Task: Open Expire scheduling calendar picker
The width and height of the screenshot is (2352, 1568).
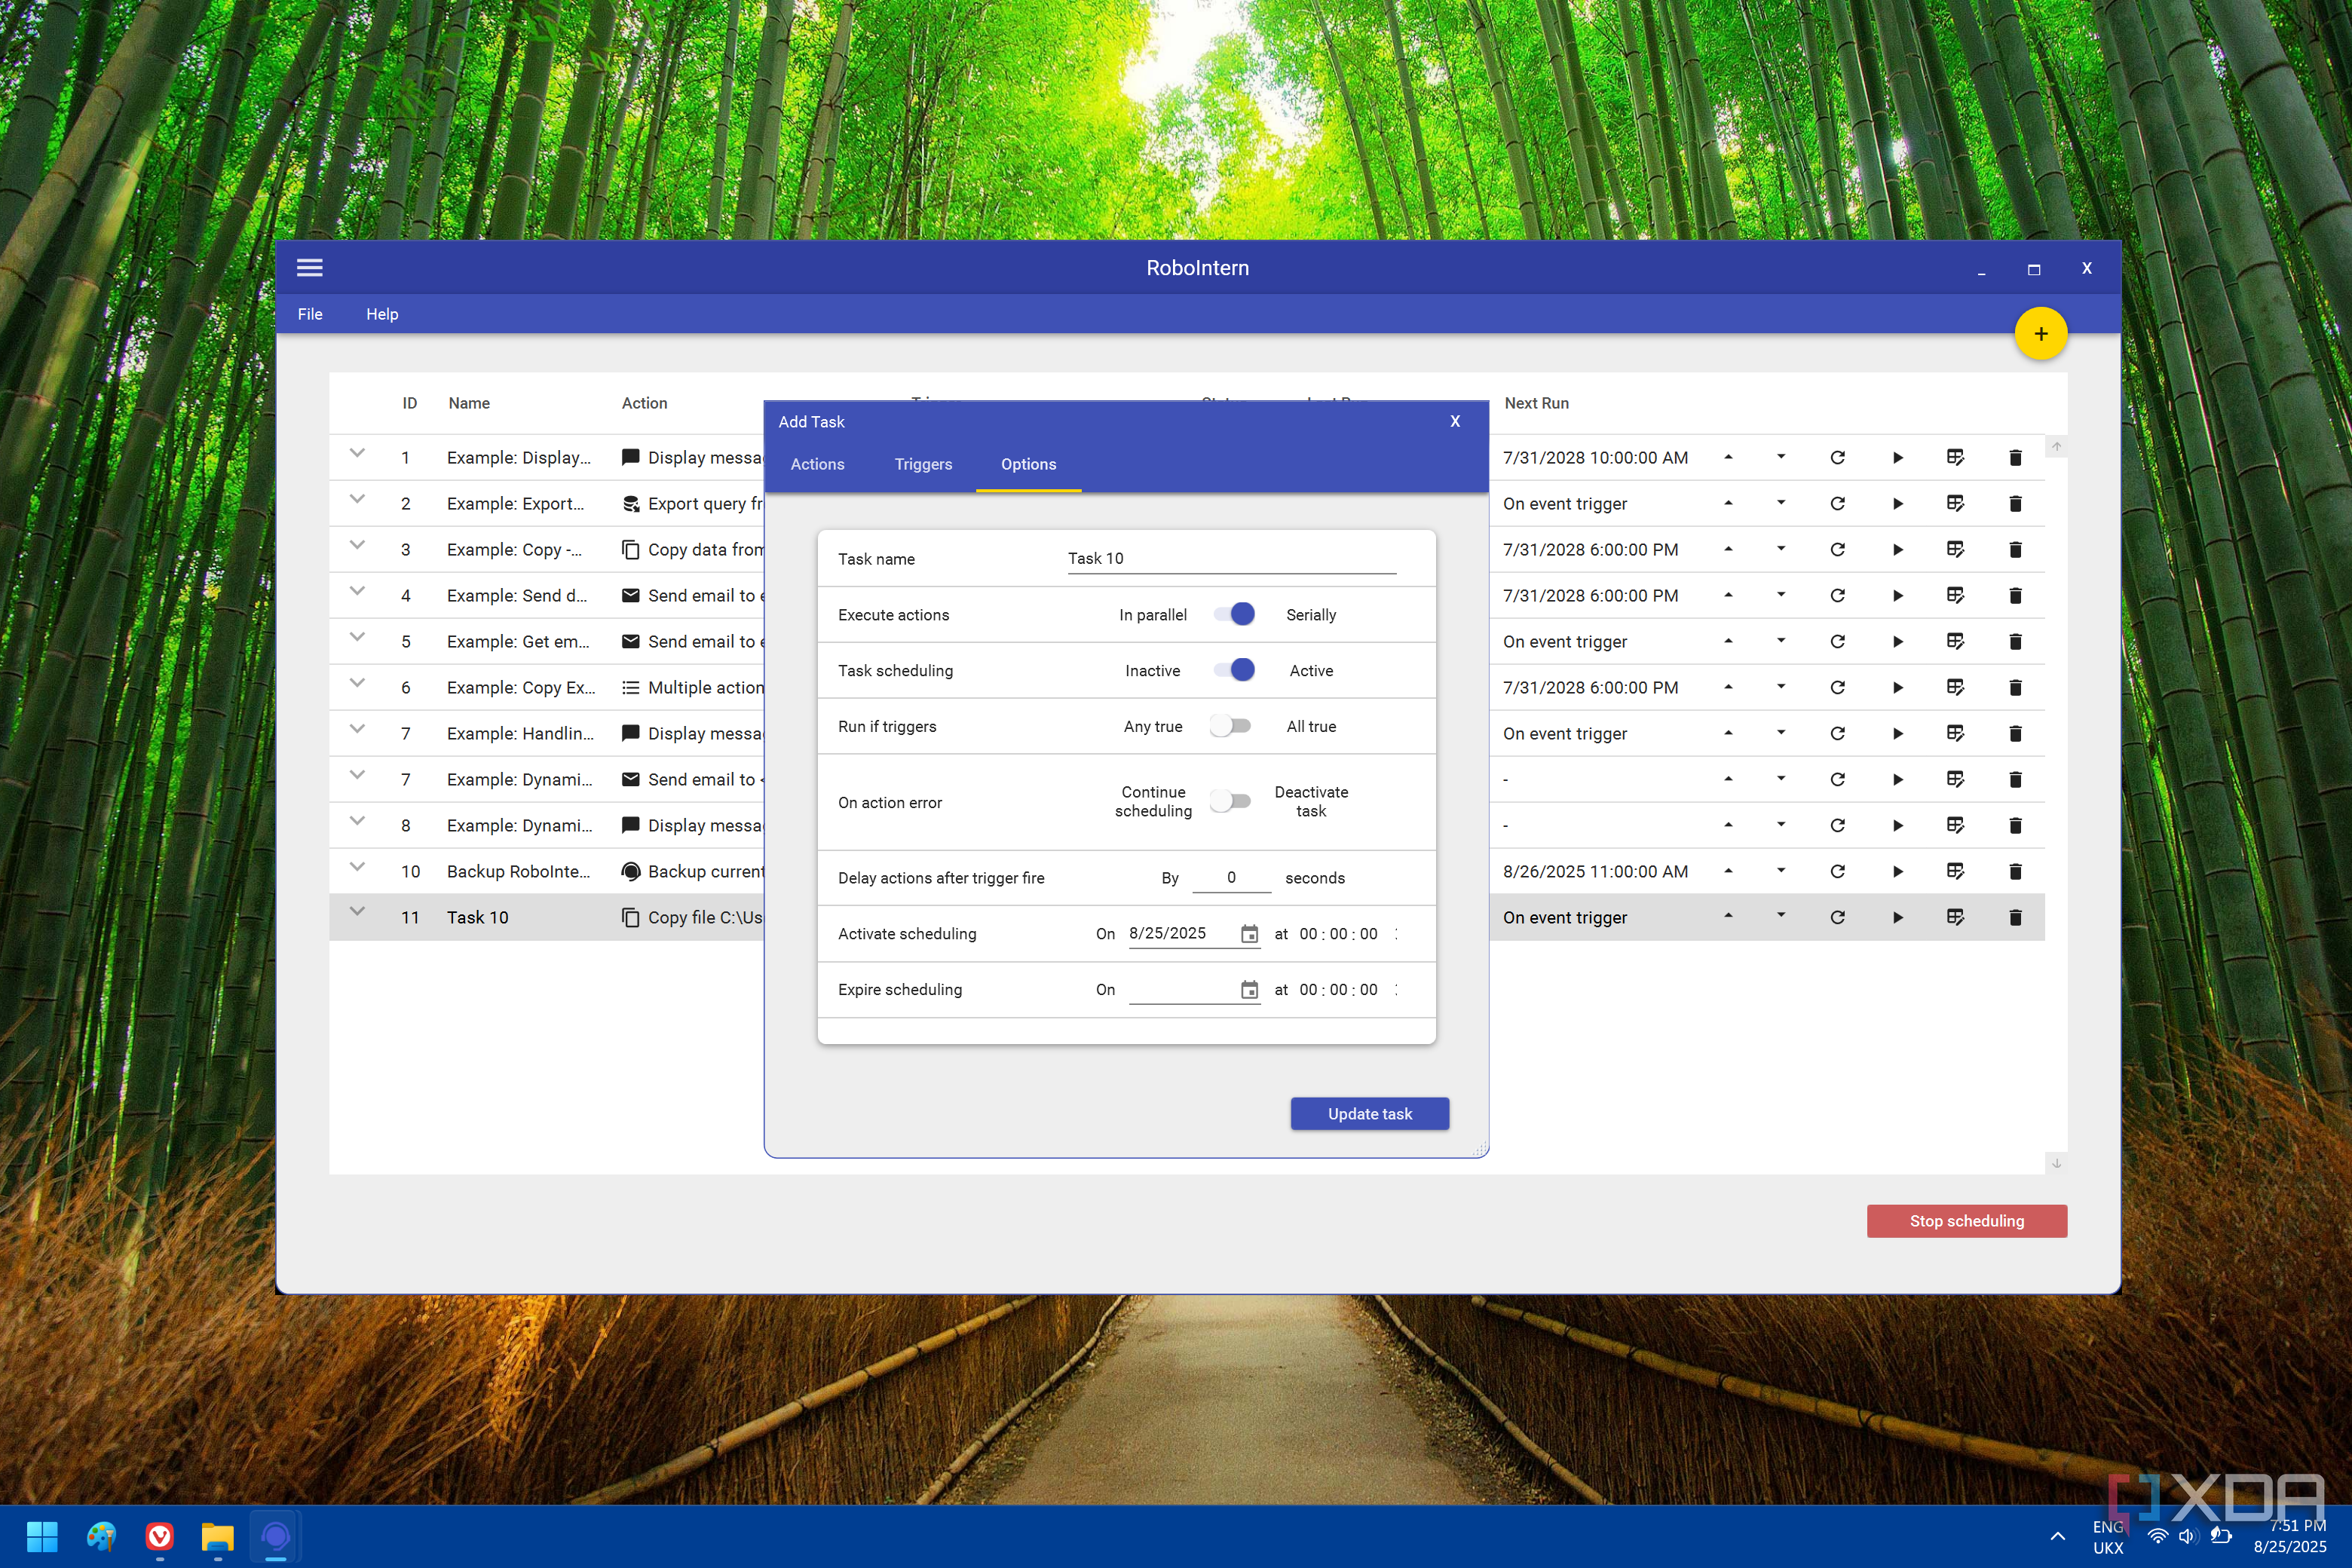Action: tap(1249, 990)
